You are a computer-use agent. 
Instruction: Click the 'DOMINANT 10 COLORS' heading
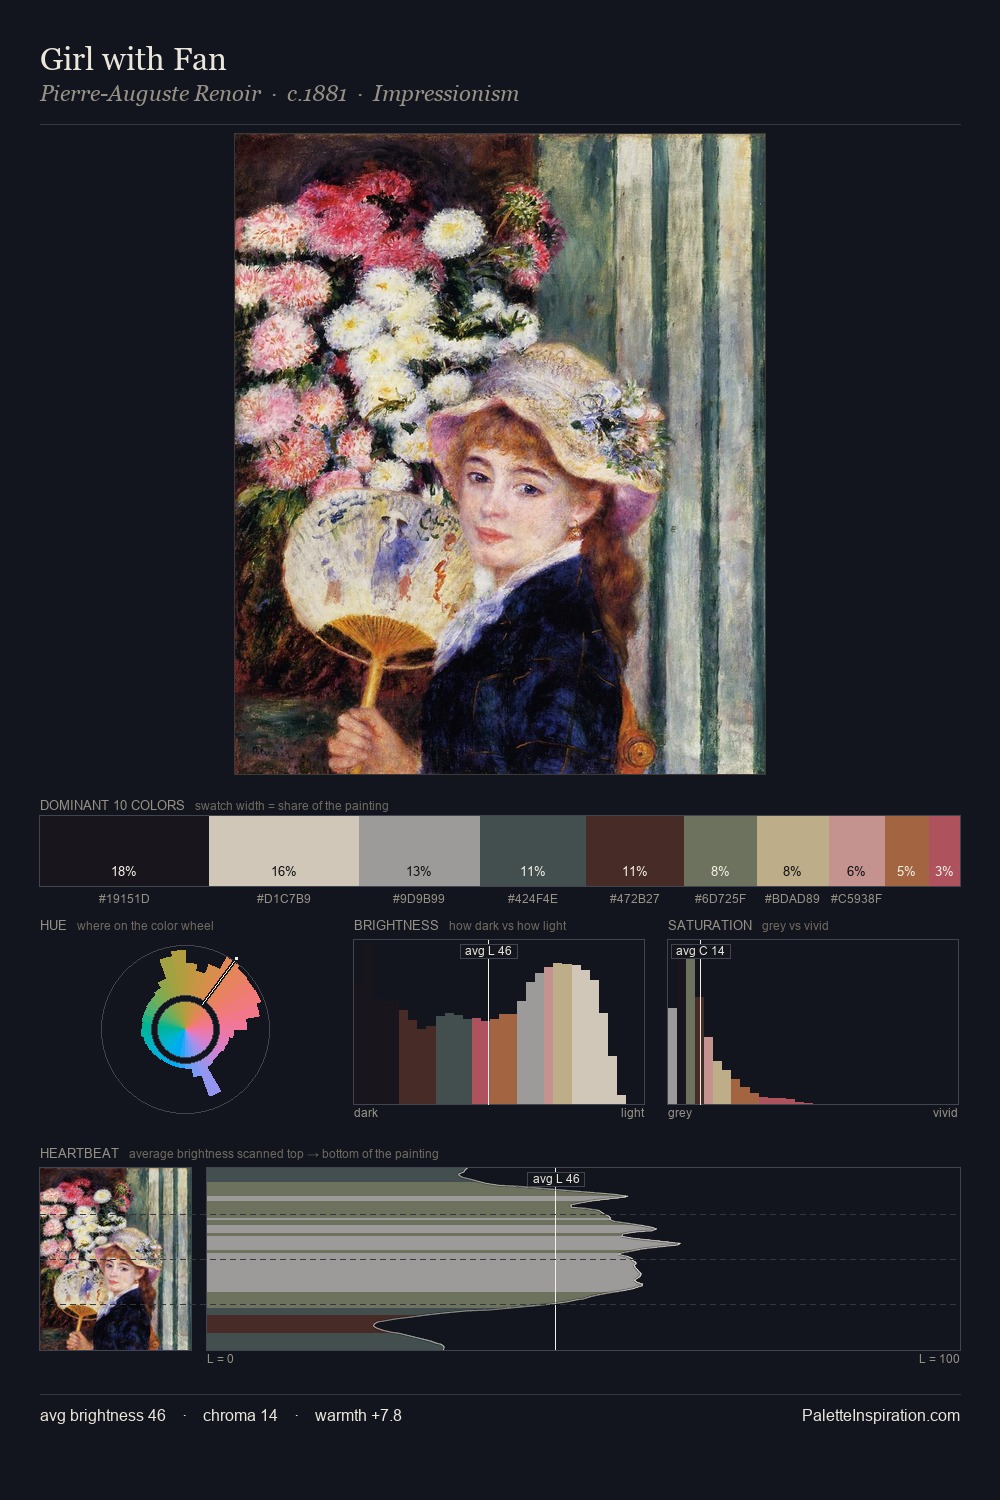tap(112, 805)
